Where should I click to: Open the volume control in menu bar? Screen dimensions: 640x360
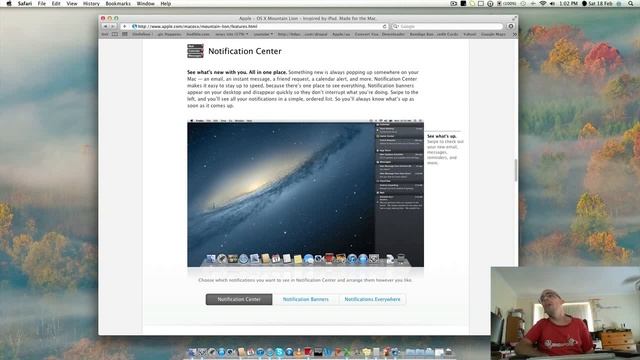[552, 3]
